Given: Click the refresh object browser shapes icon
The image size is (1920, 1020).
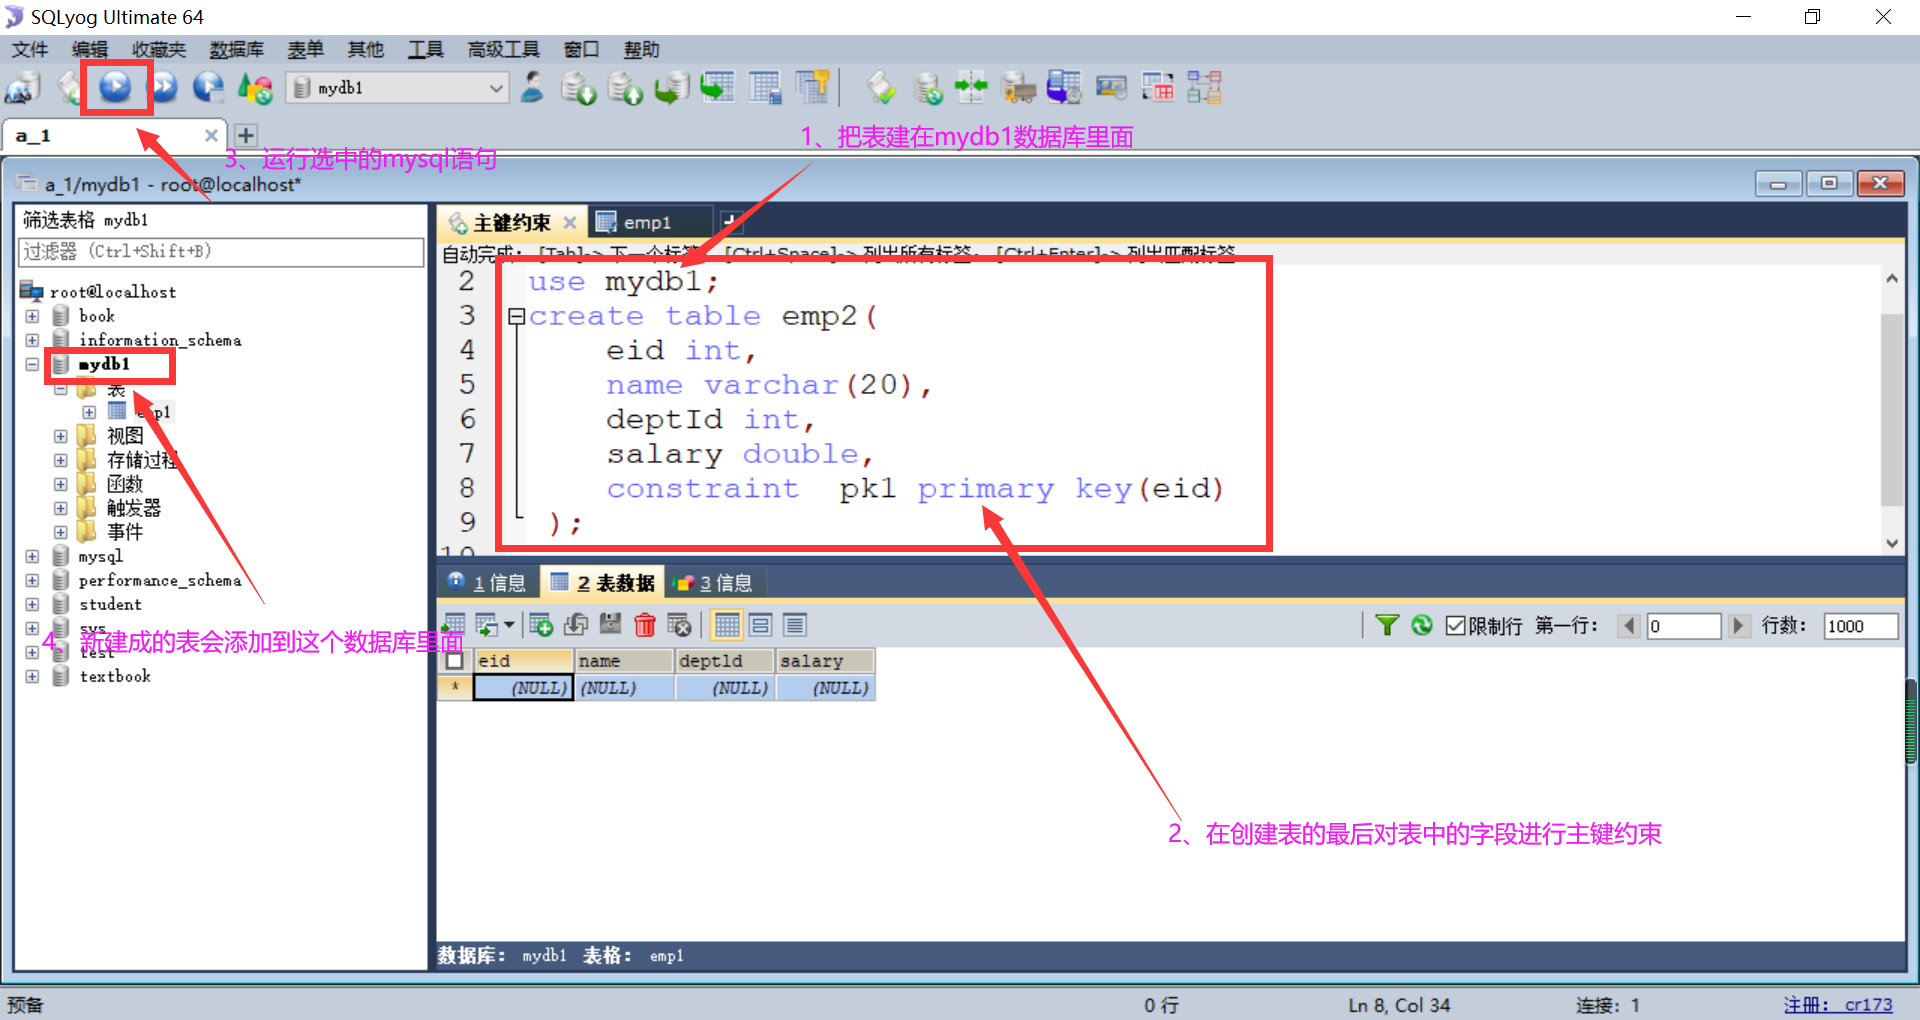Looking at the screenshot, I should click(256, 88).
